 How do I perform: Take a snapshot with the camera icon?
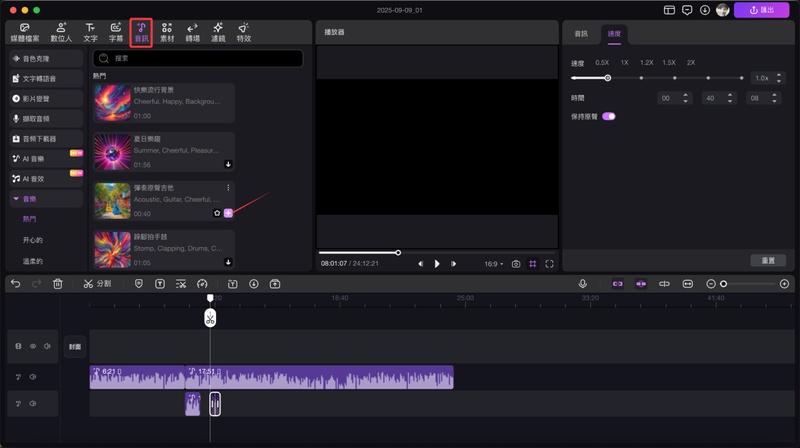pyautogui.click(x=516, y=264)
